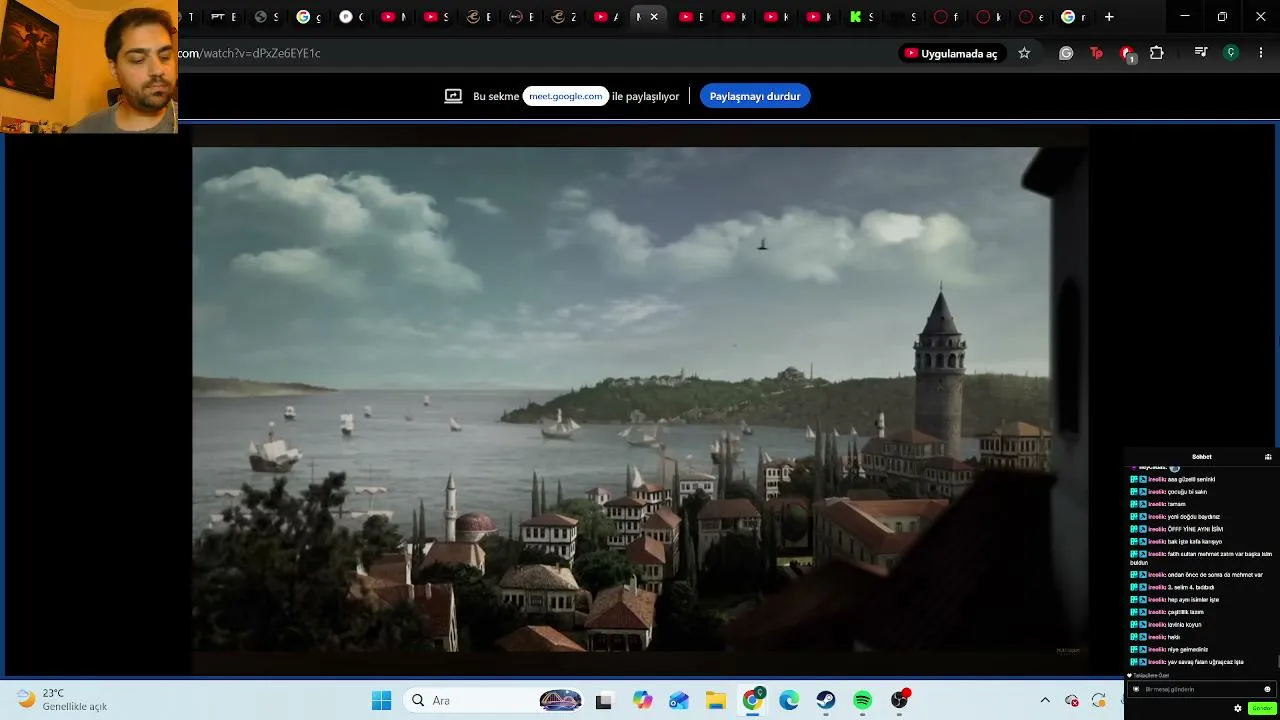Bookmark this page with the star icon
This screenshot has height=720, width=1280.
1024,53
